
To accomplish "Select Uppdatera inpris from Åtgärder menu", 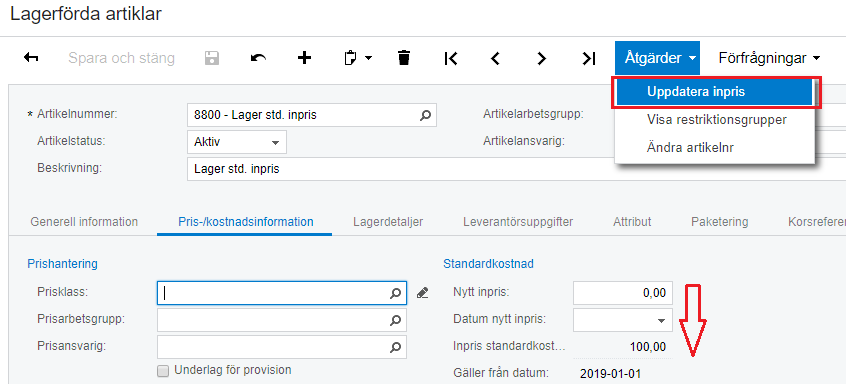I will (715, 92).
